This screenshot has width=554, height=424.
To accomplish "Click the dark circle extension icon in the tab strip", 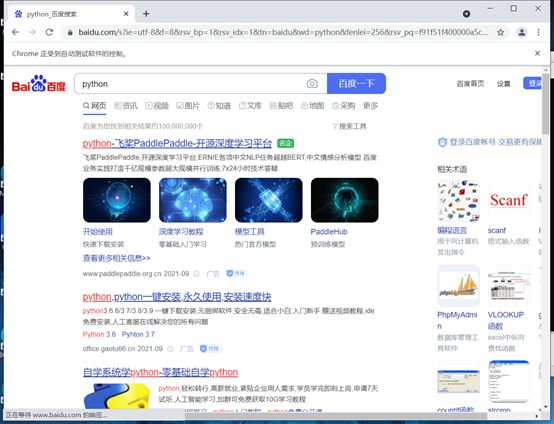I will [466, 14].
